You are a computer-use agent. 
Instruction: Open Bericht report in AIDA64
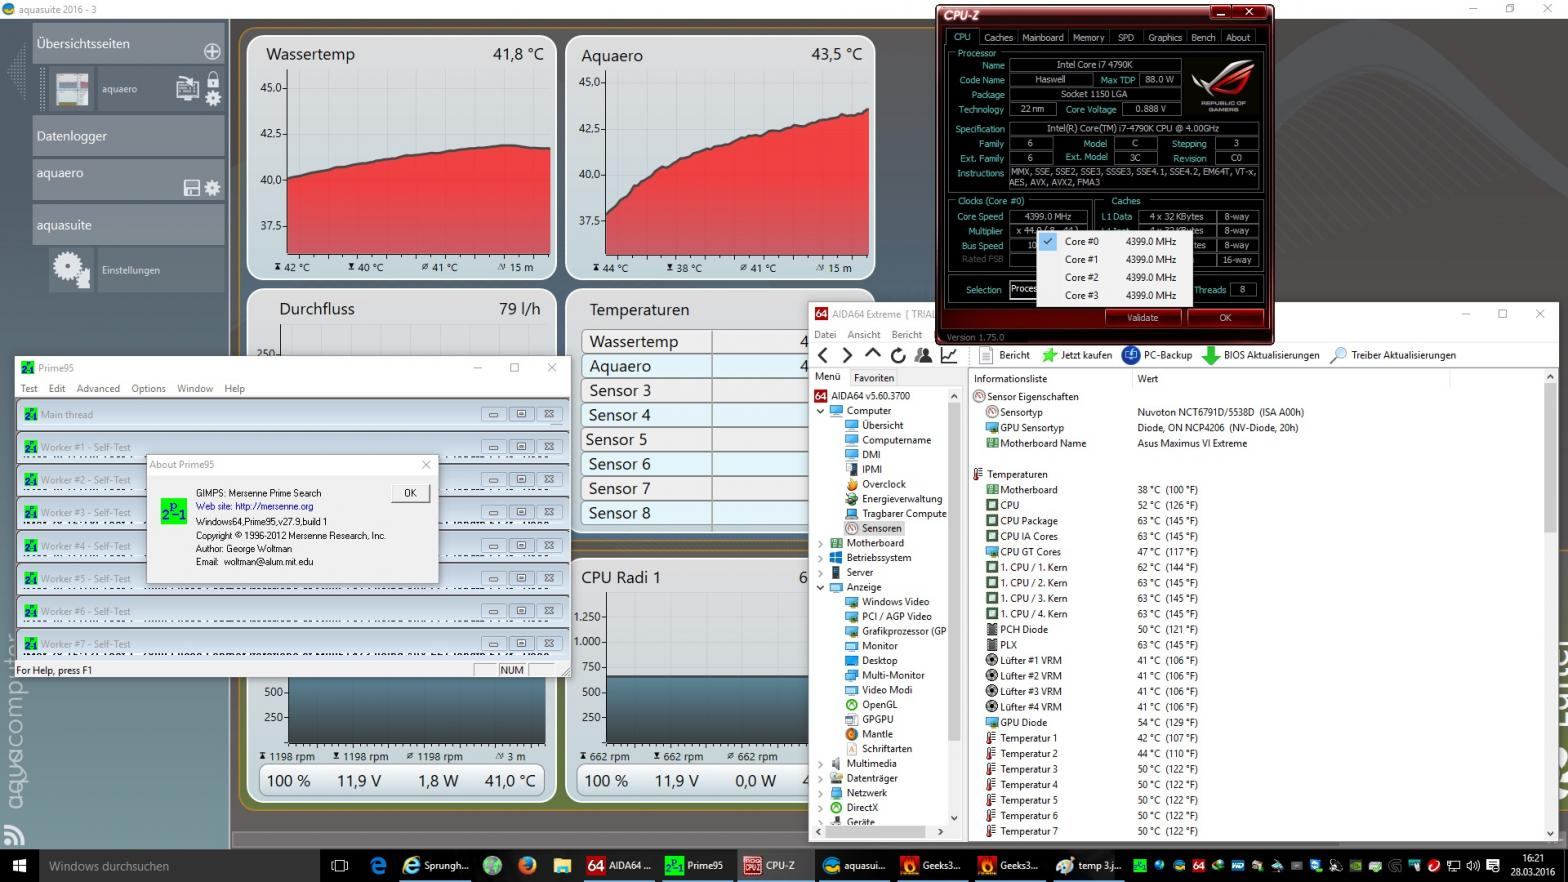[1004, 355]
